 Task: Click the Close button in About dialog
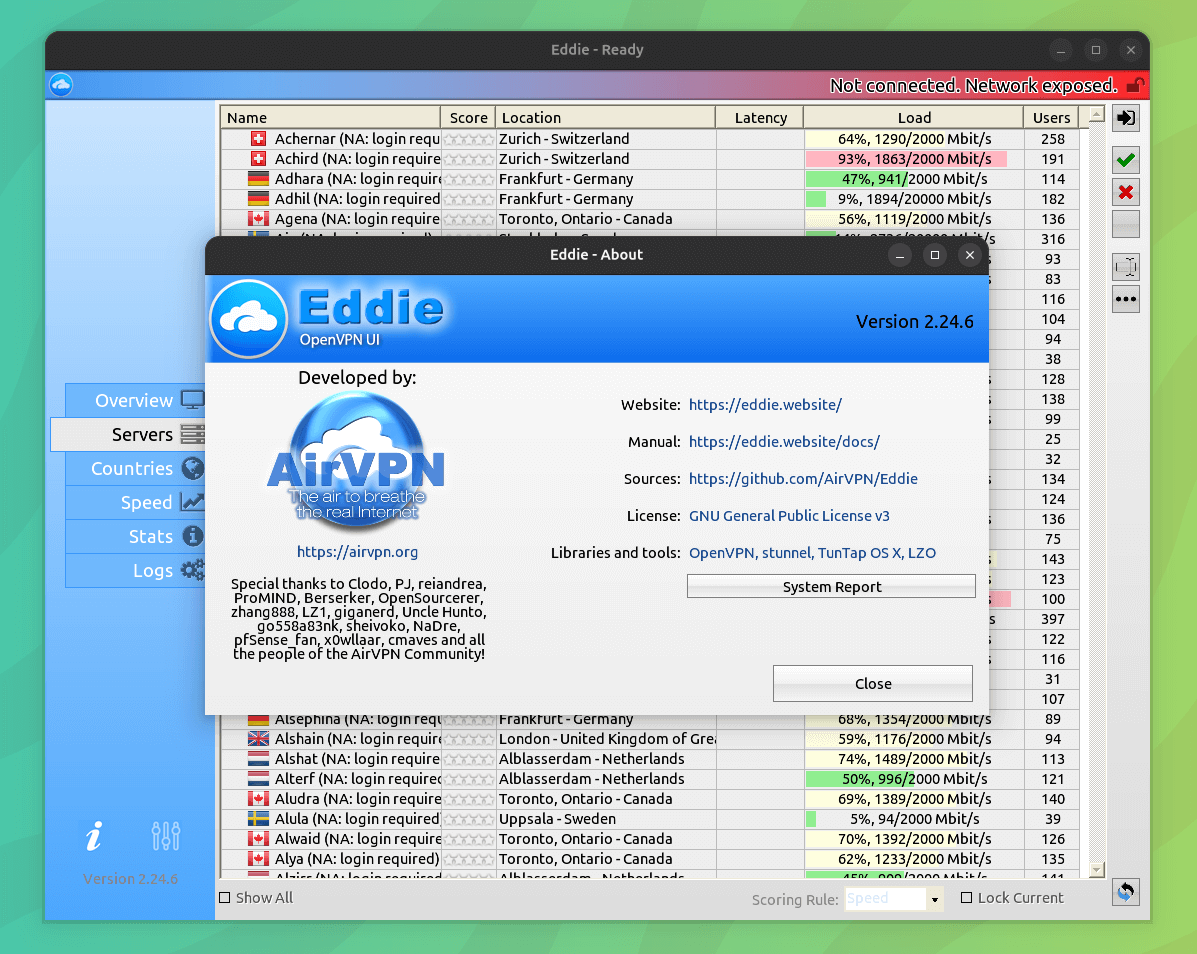click(x=873, y=683)
